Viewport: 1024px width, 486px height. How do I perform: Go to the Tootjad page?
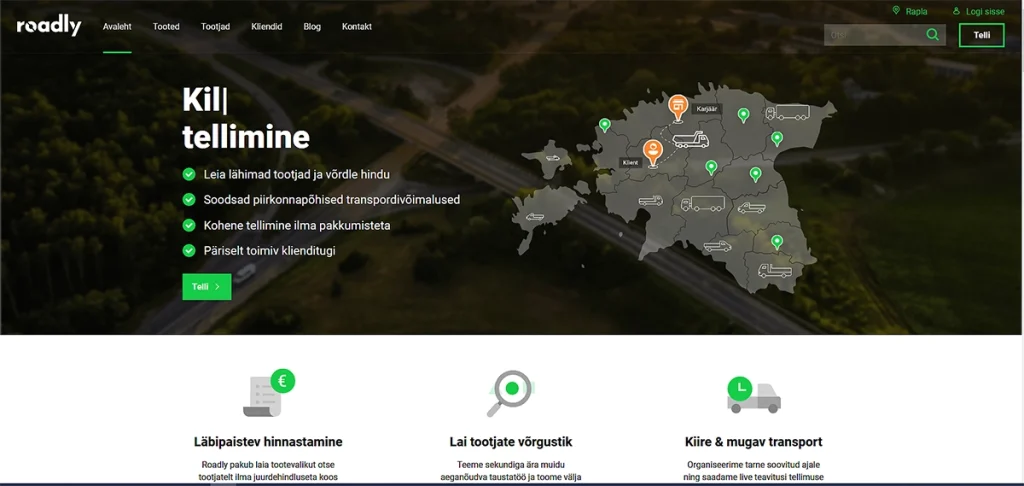[x=215, y=27]
